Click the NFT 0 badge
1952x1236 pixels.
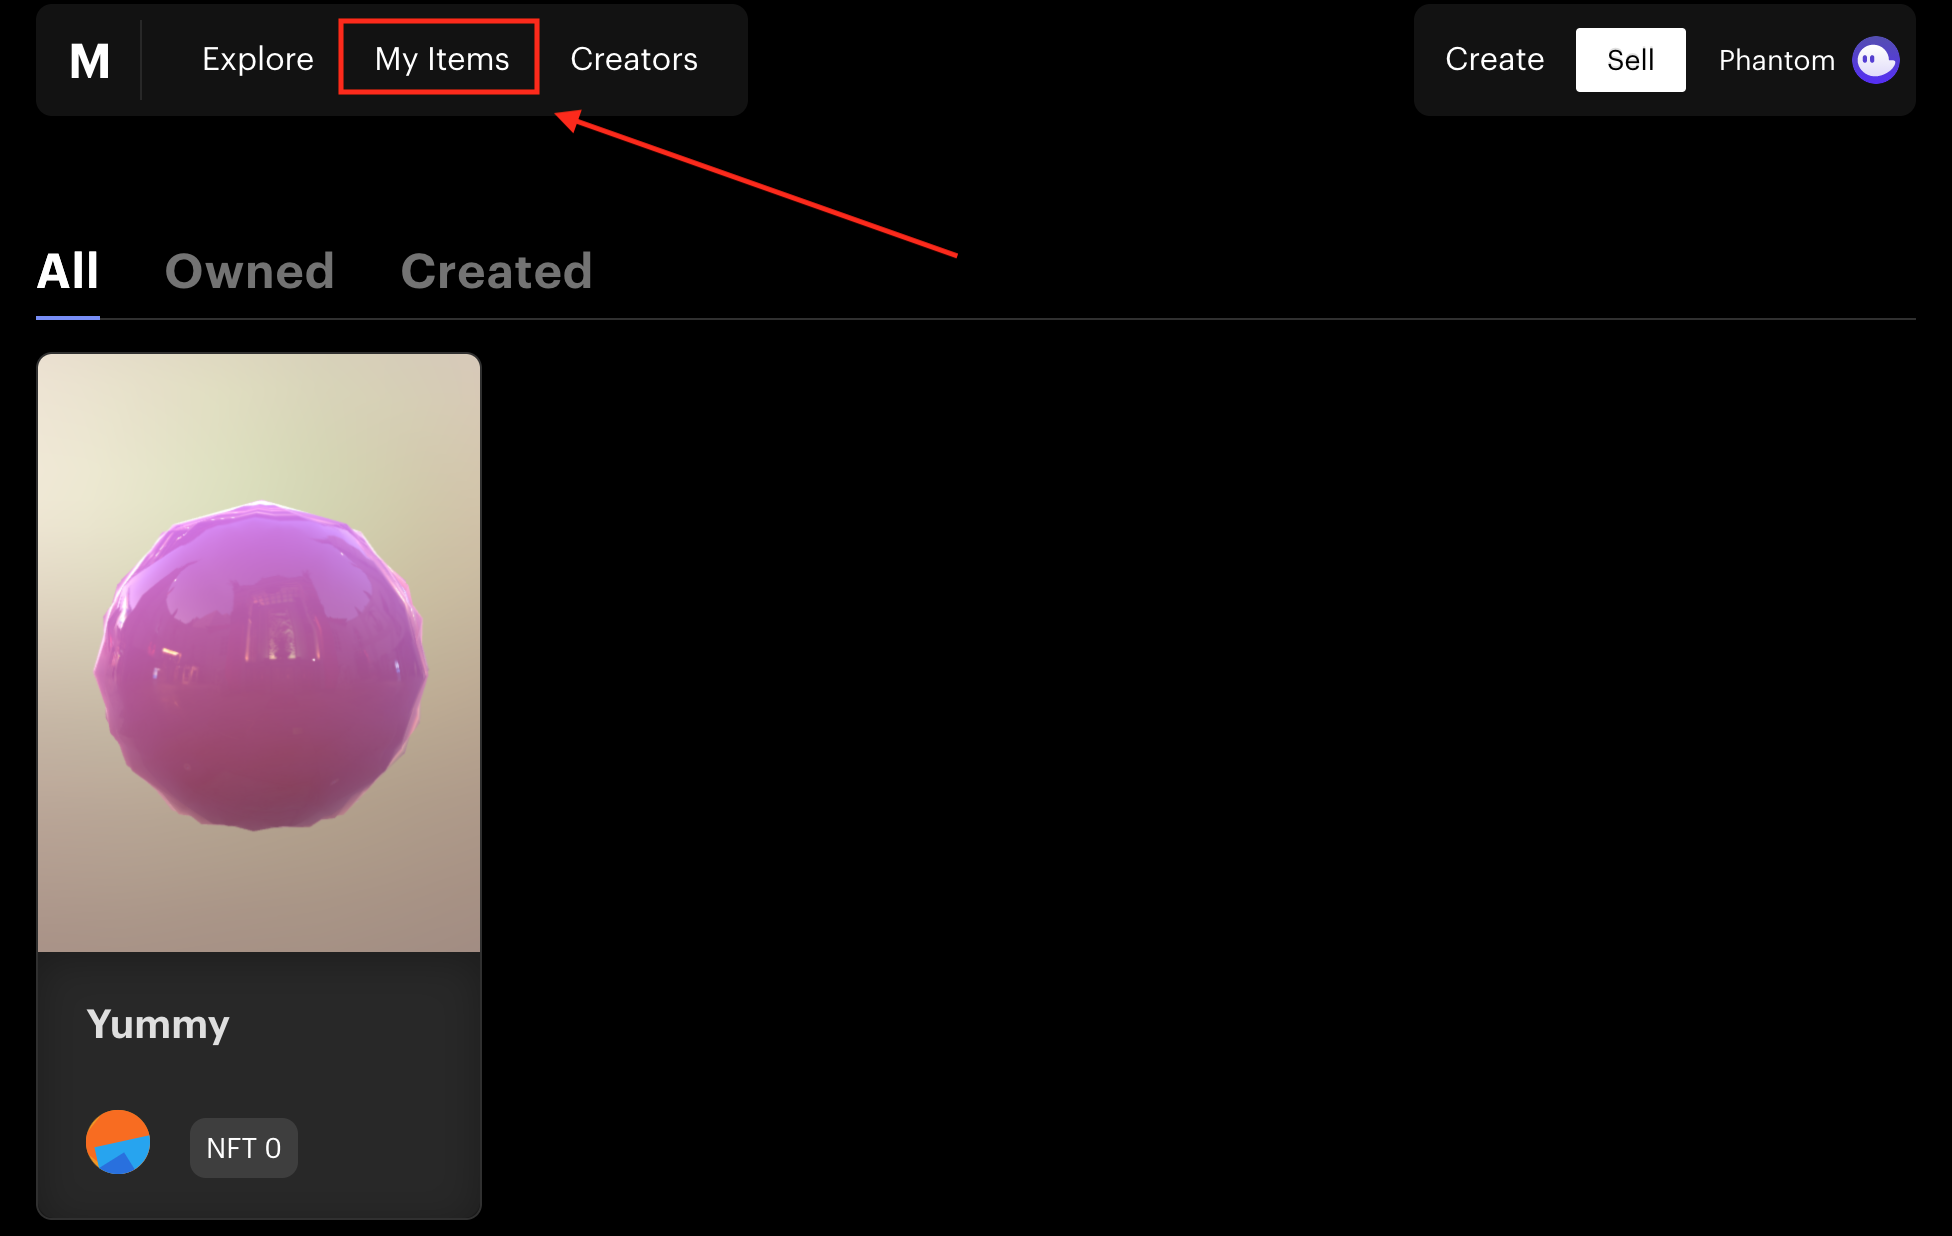coord(243,1148)
